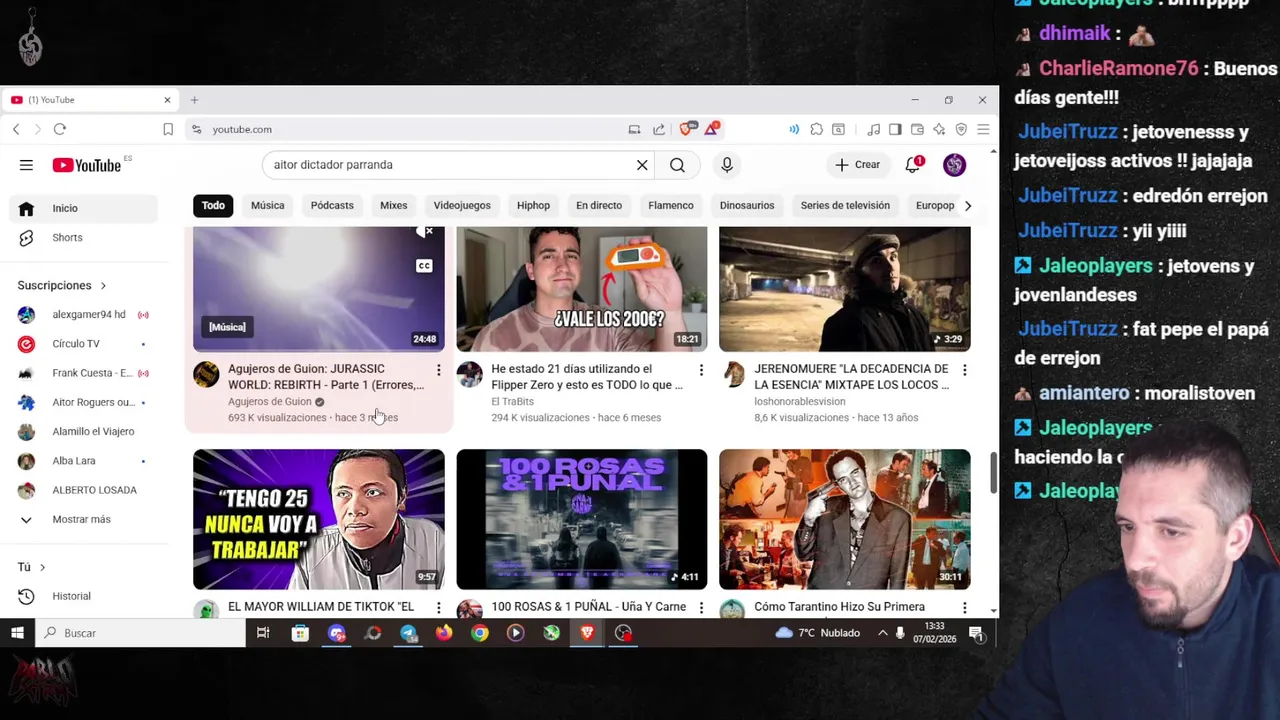Image resolution: width=1280 pixels, height=720 pixels.
Task: Open Historial in the sidebar
Action: pos(84,596)
